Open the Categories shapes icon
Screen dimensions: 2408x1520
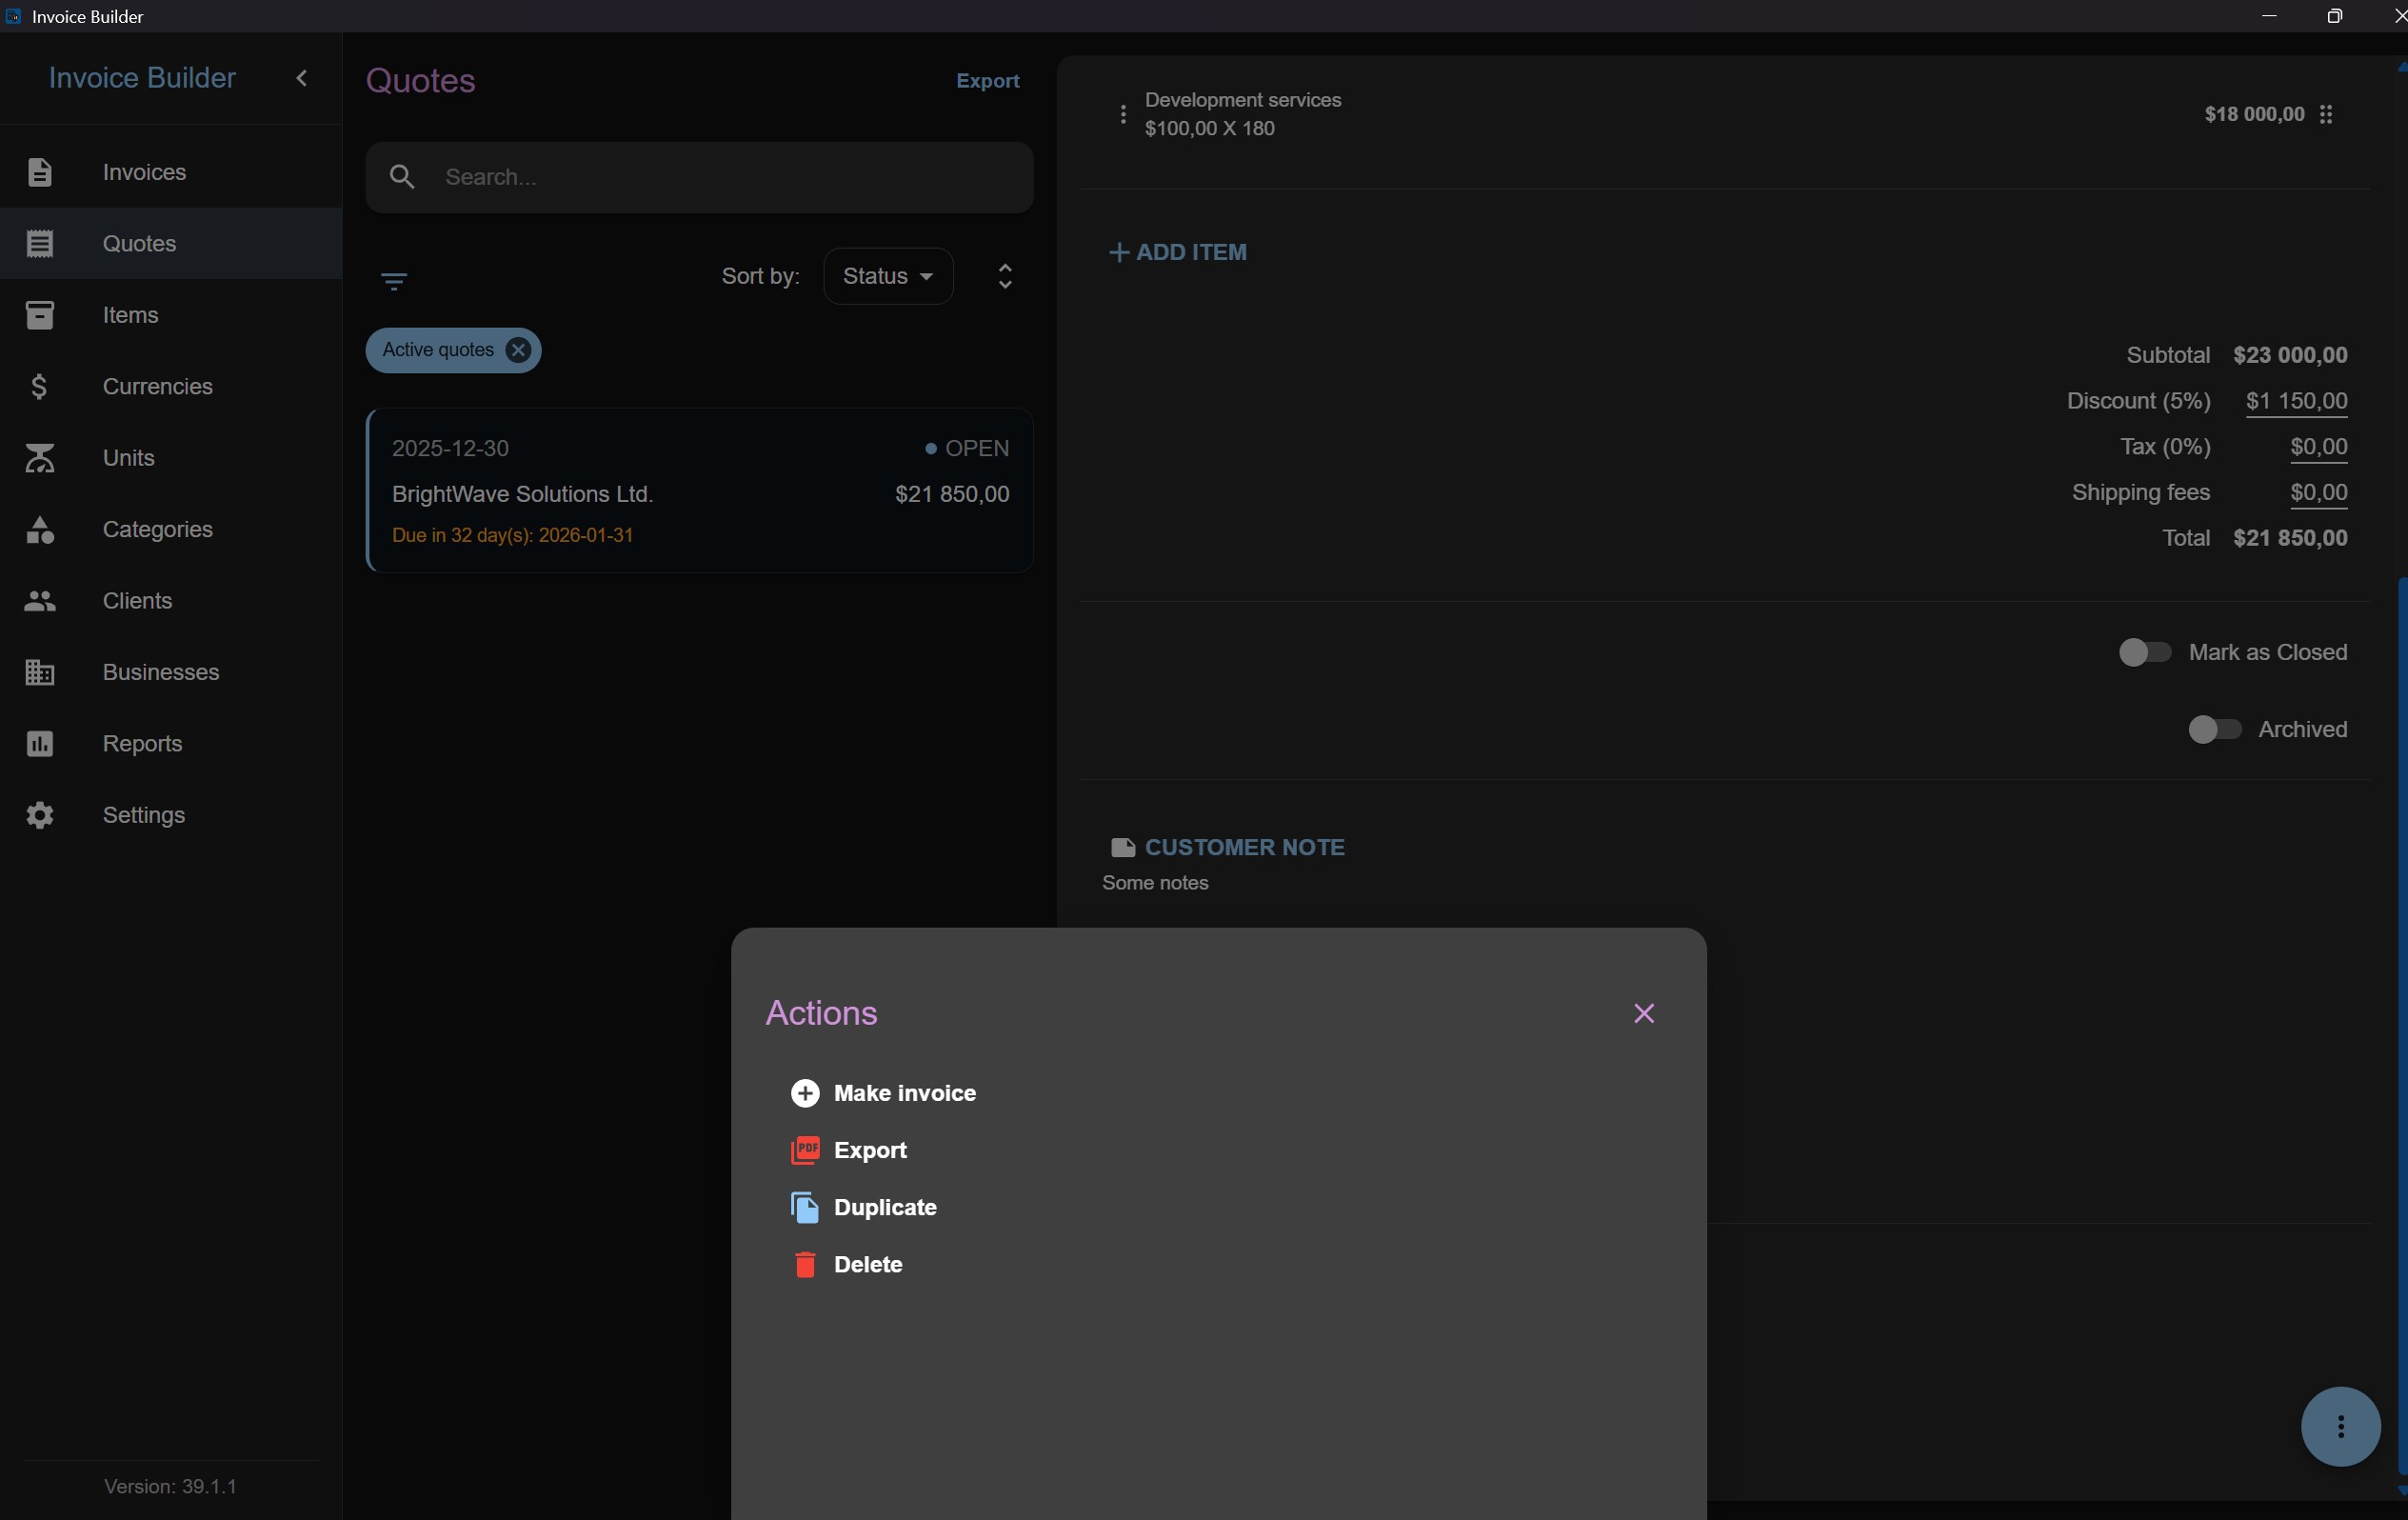coord(39,529)
